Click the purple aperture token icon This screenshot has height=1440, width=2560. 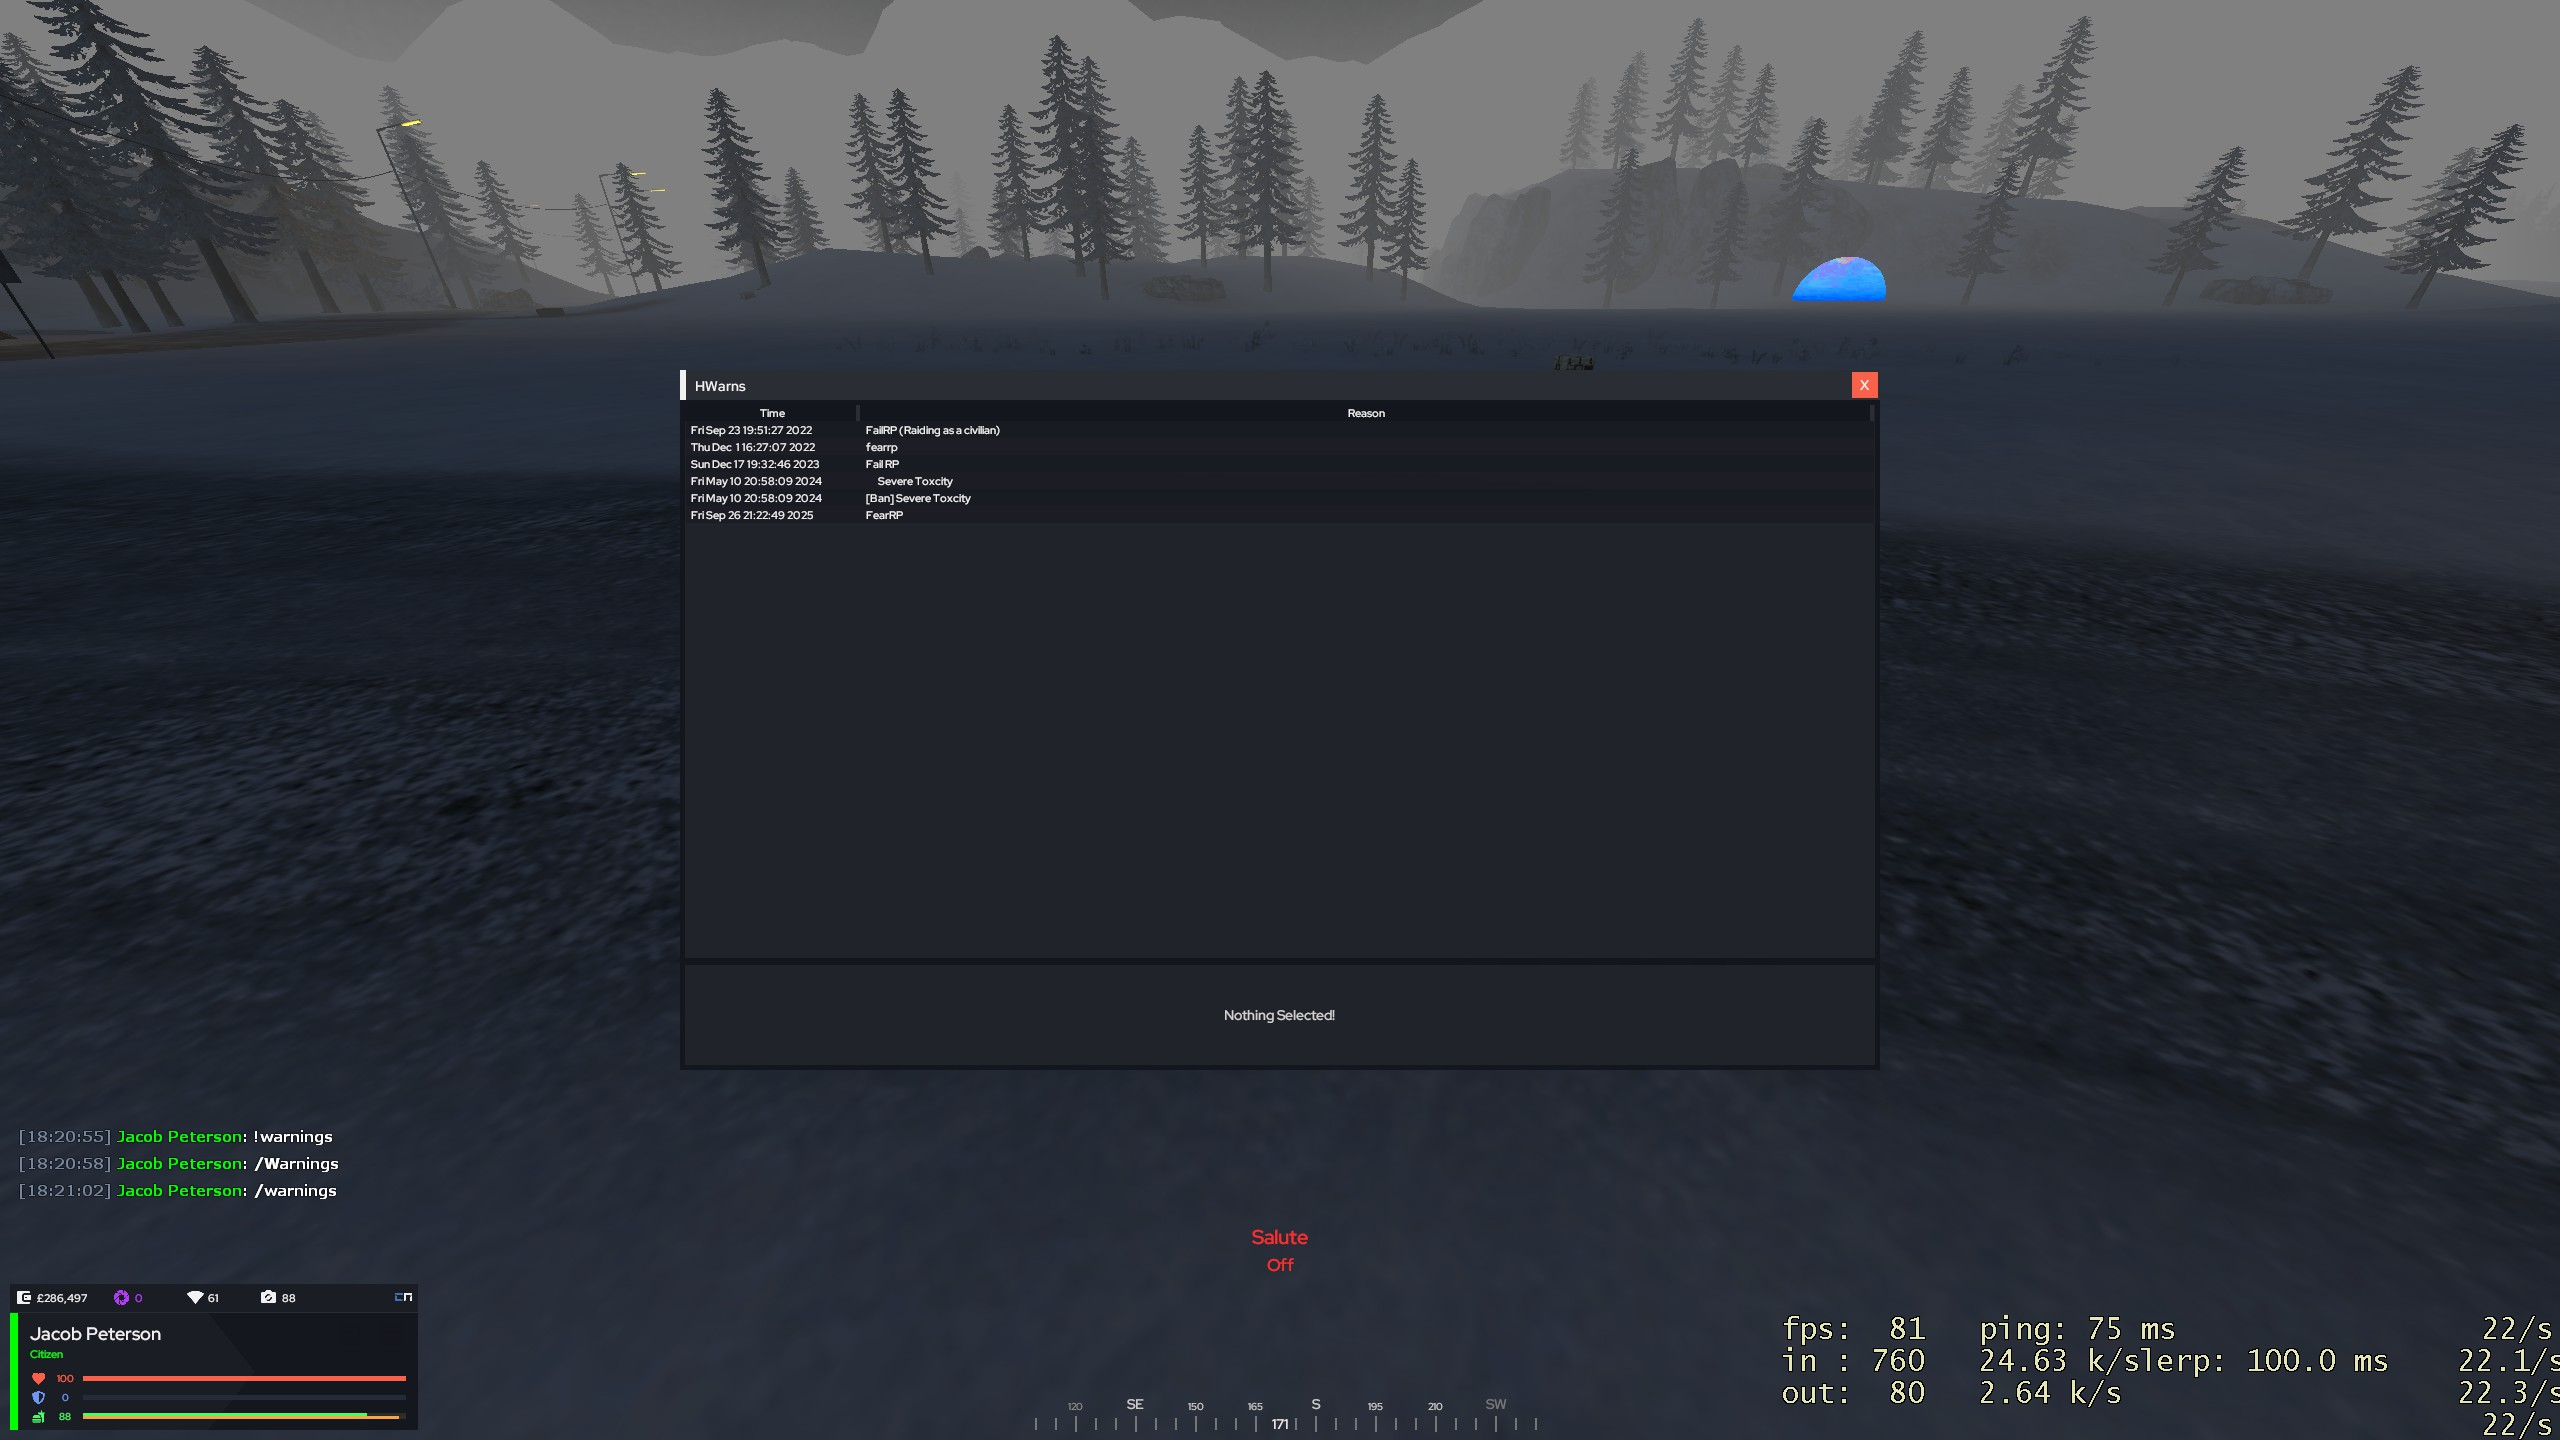coord(121,1297)
